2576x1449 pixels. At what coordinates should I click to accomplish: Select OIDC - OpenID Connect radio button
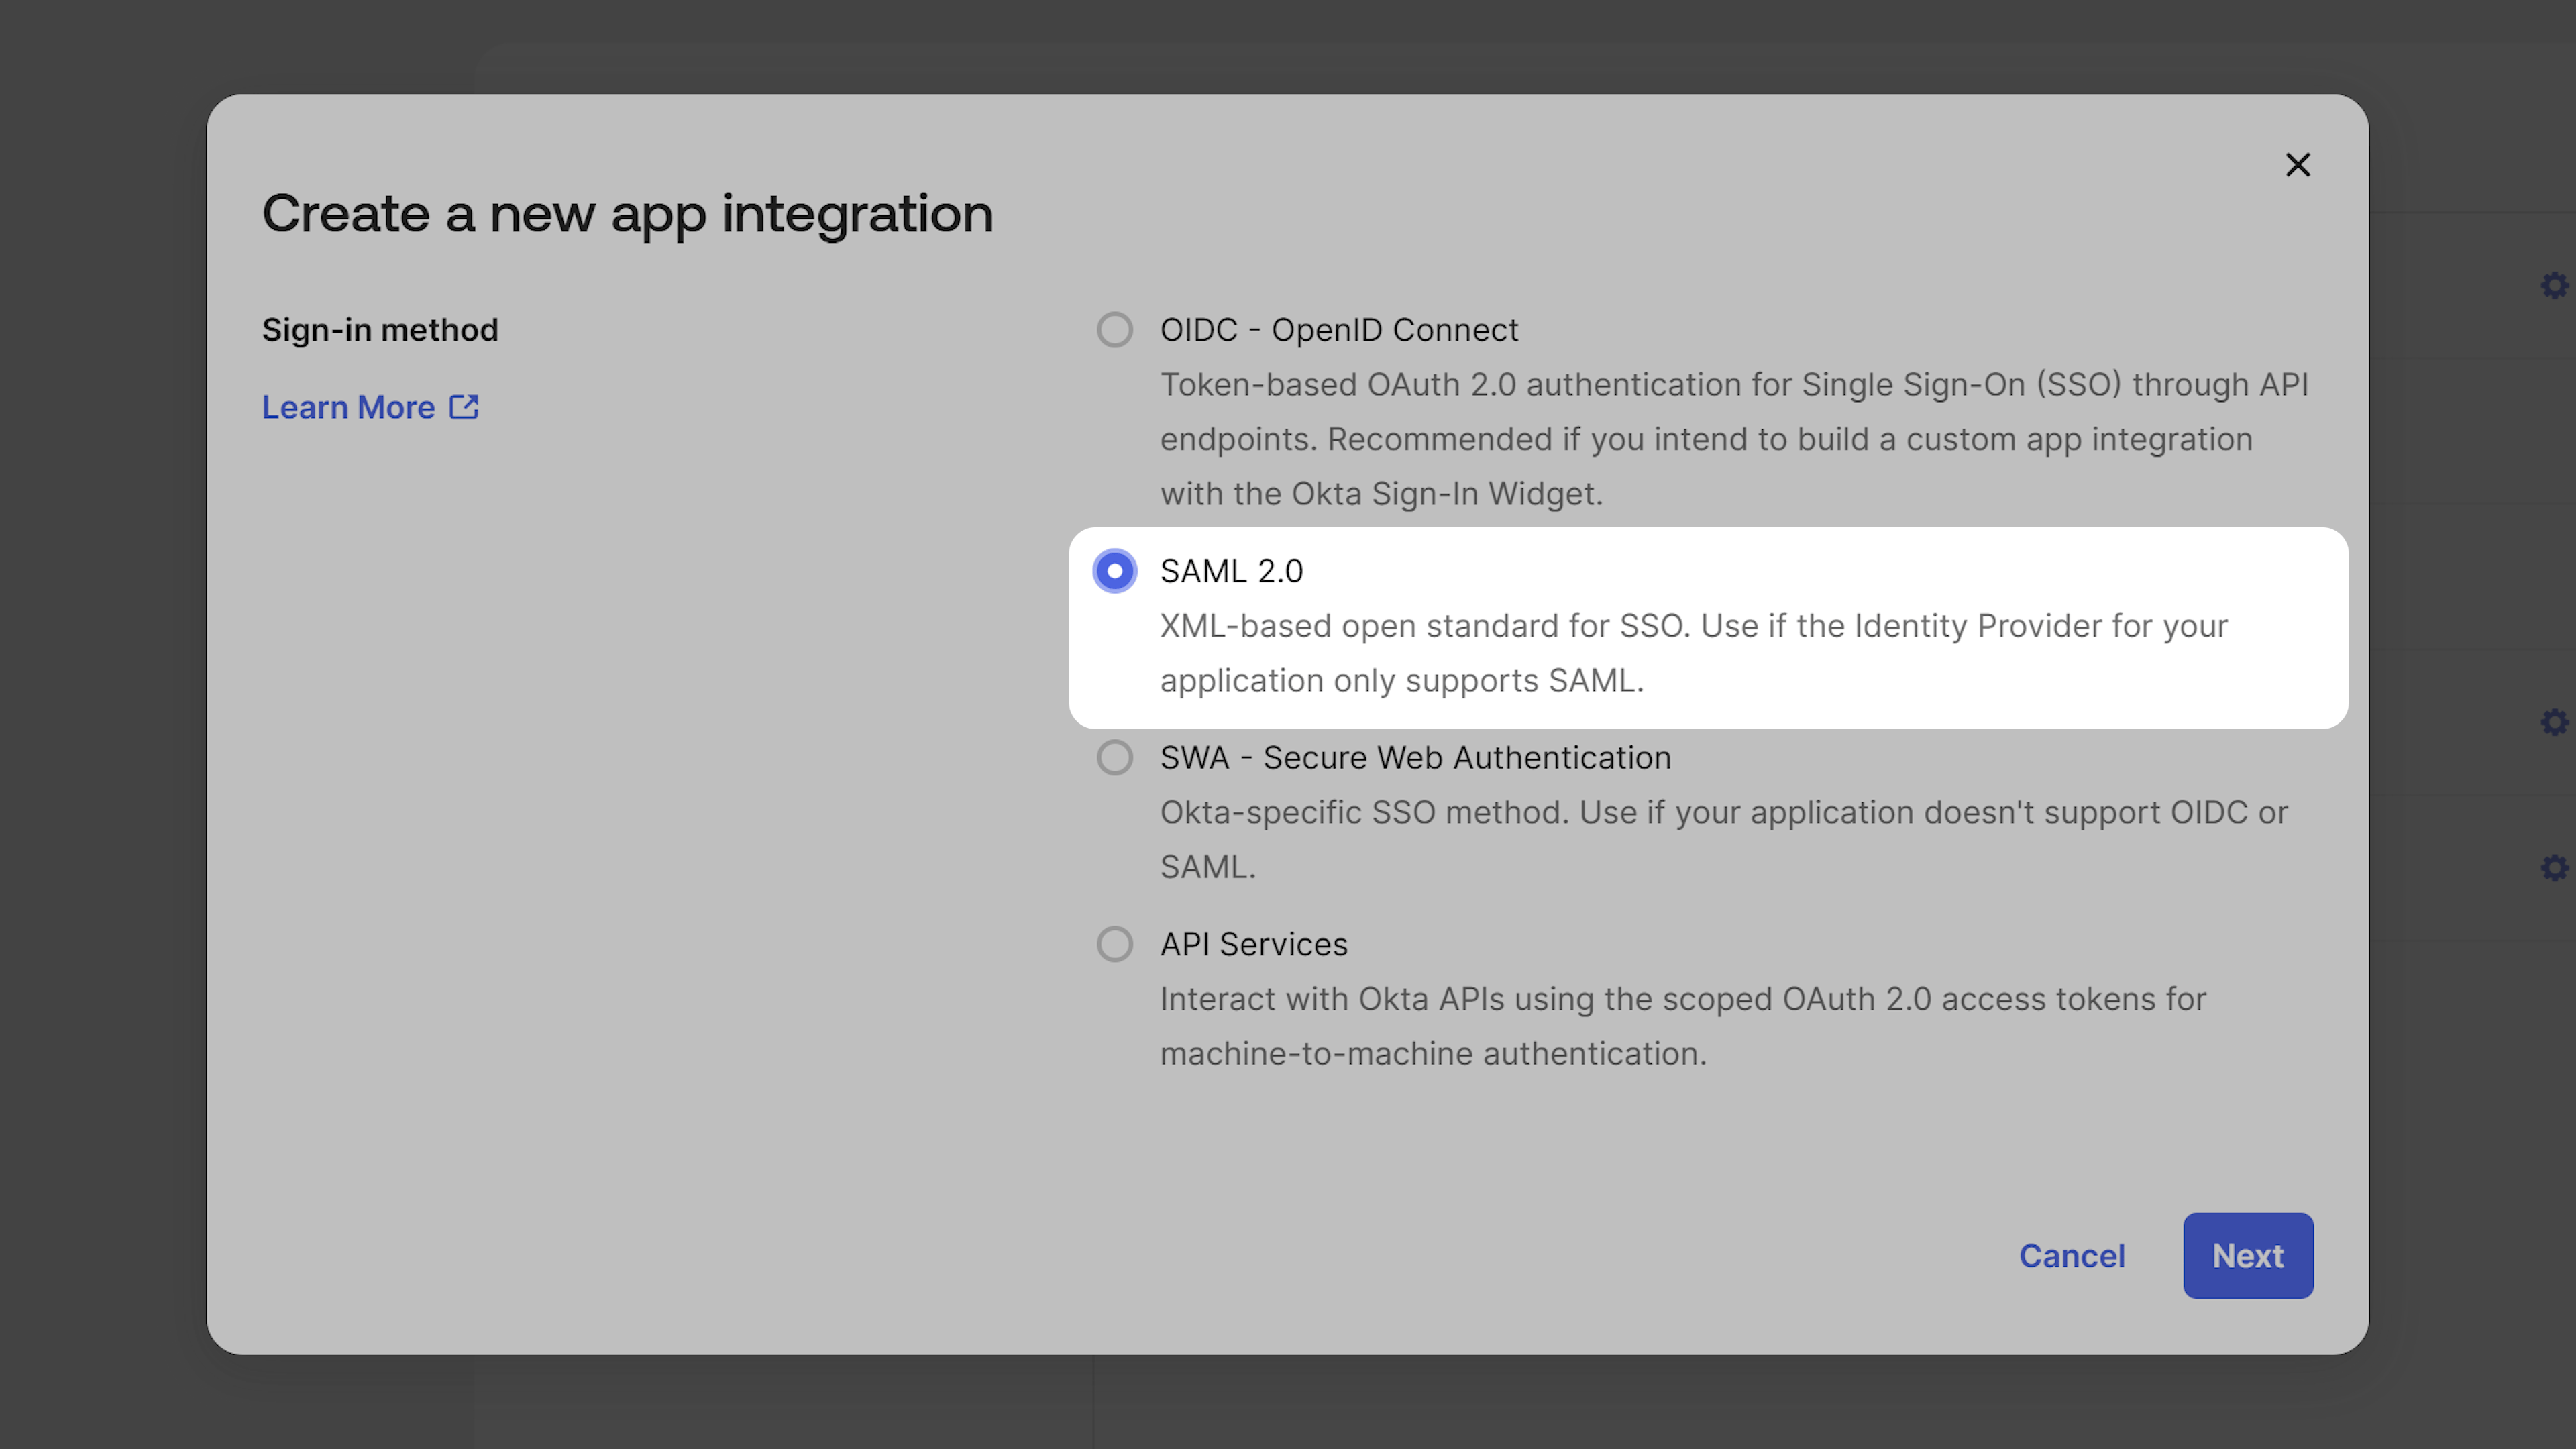[1114, 330]
